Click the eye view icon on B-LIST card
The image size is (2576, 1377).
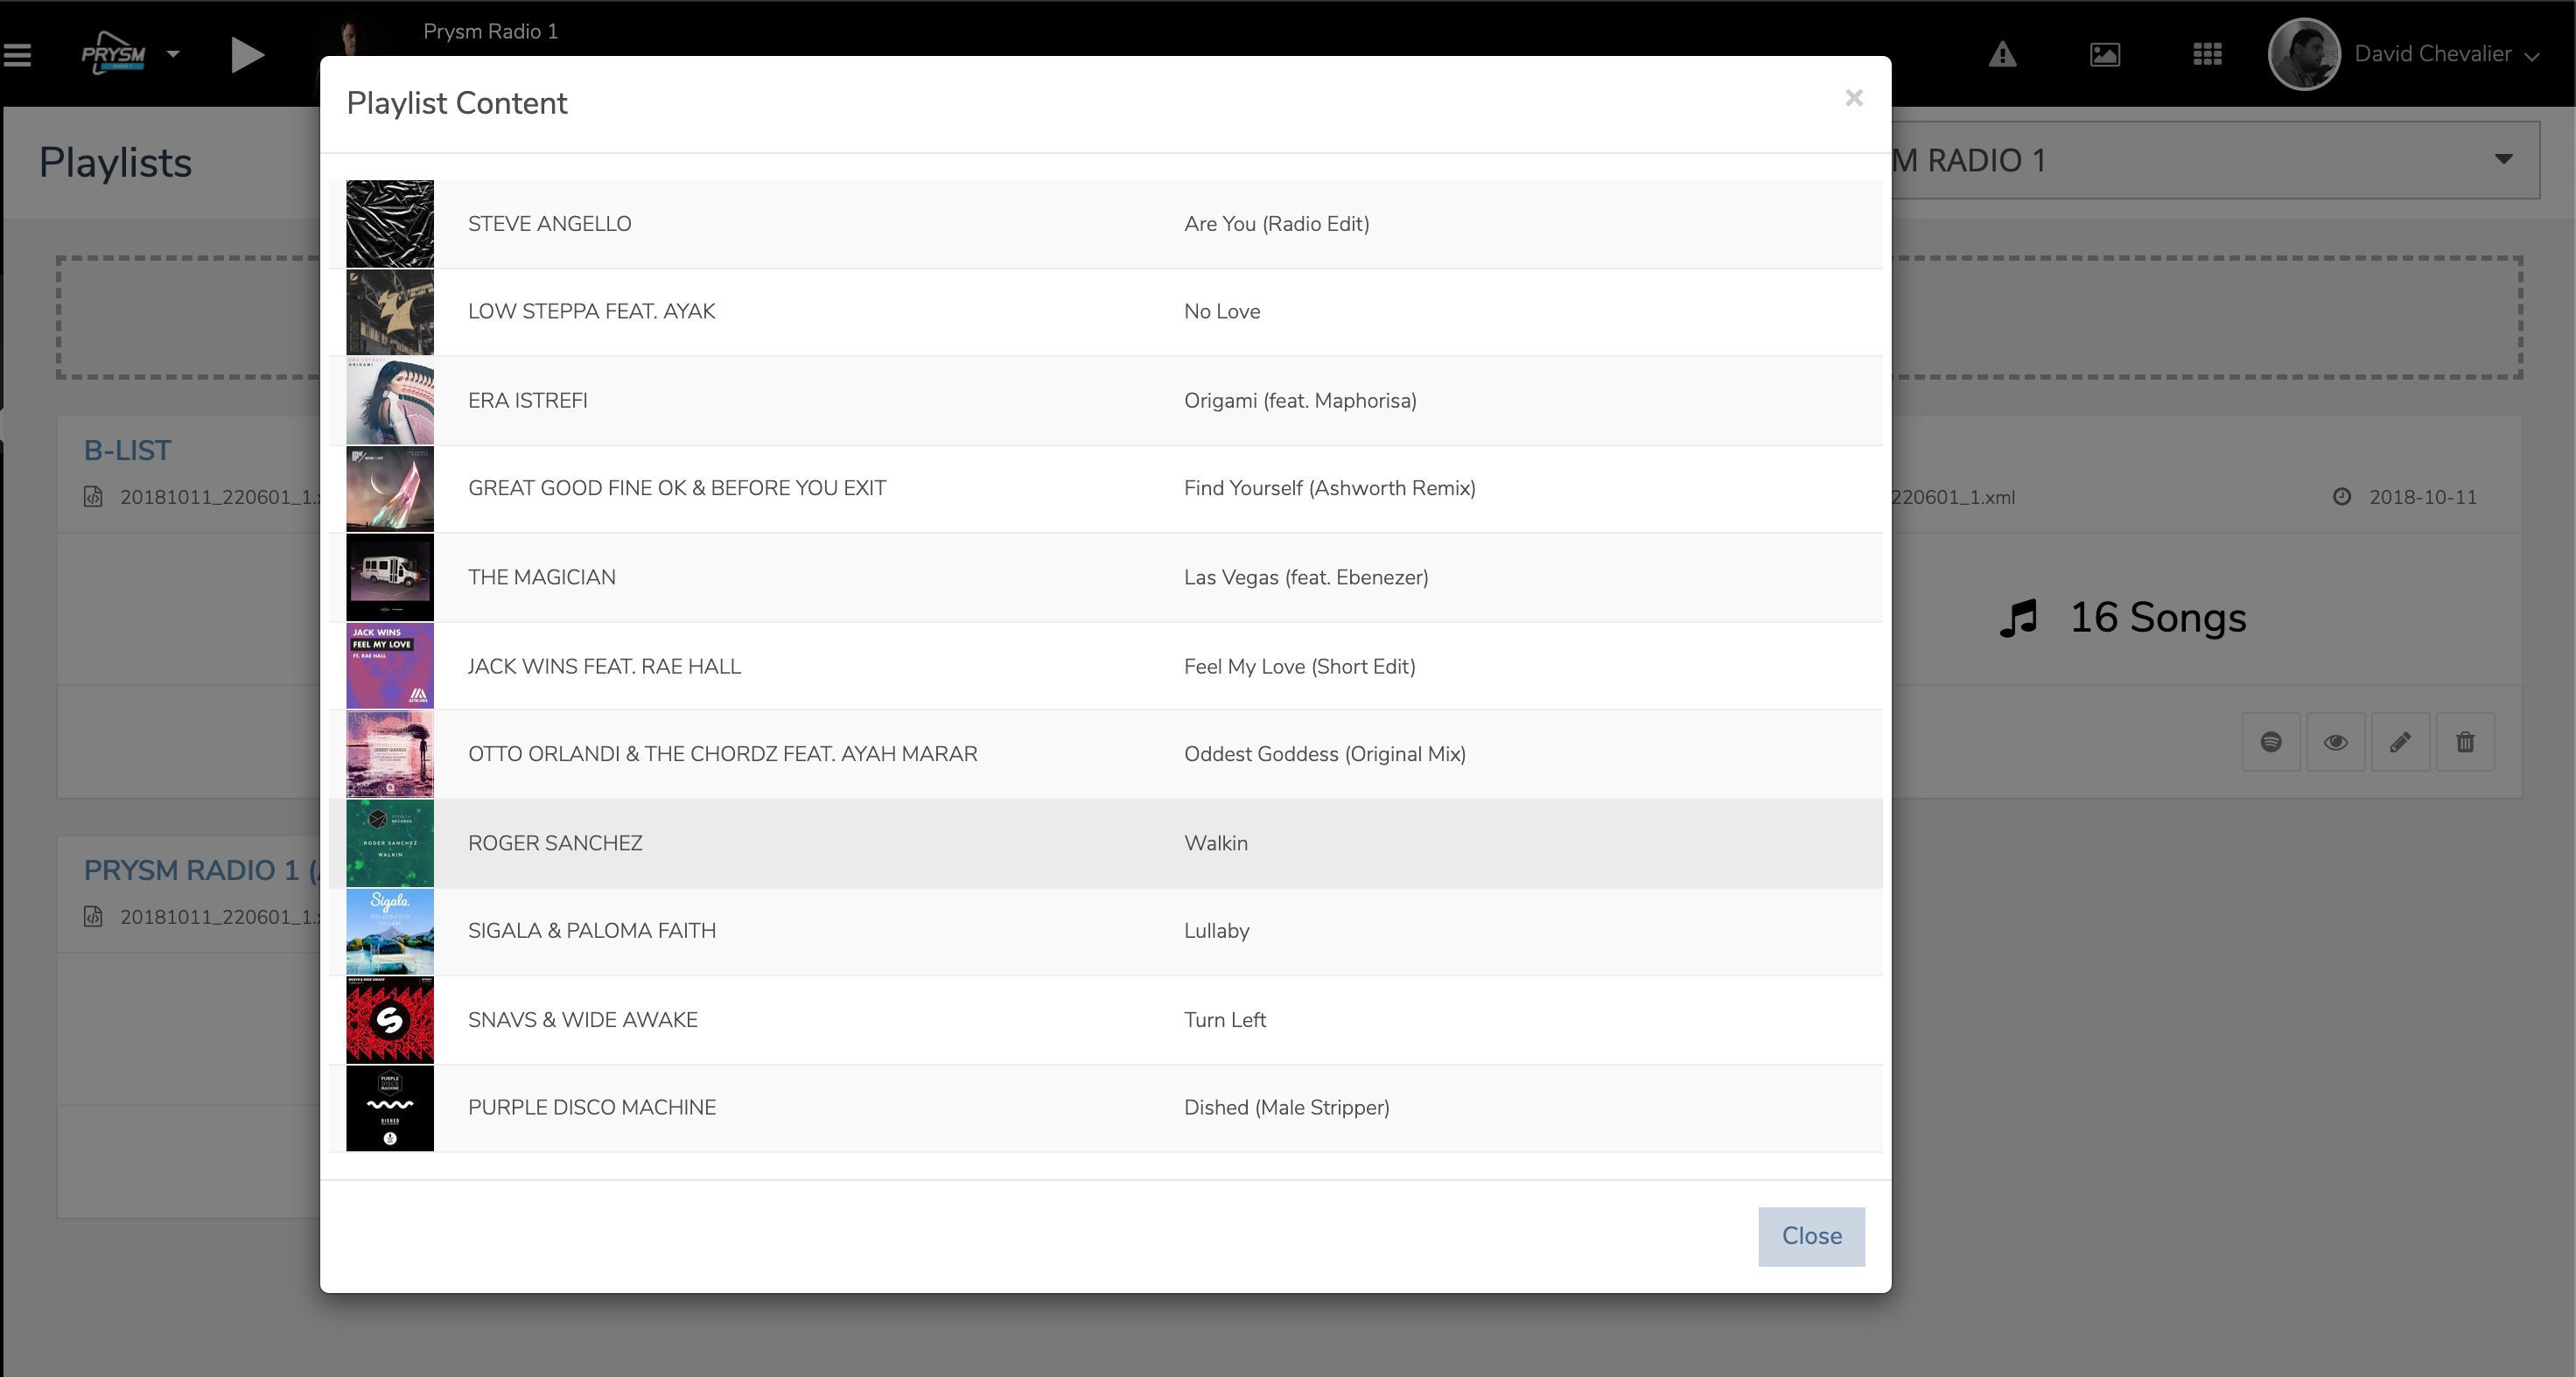click(x=2336, y=742)
